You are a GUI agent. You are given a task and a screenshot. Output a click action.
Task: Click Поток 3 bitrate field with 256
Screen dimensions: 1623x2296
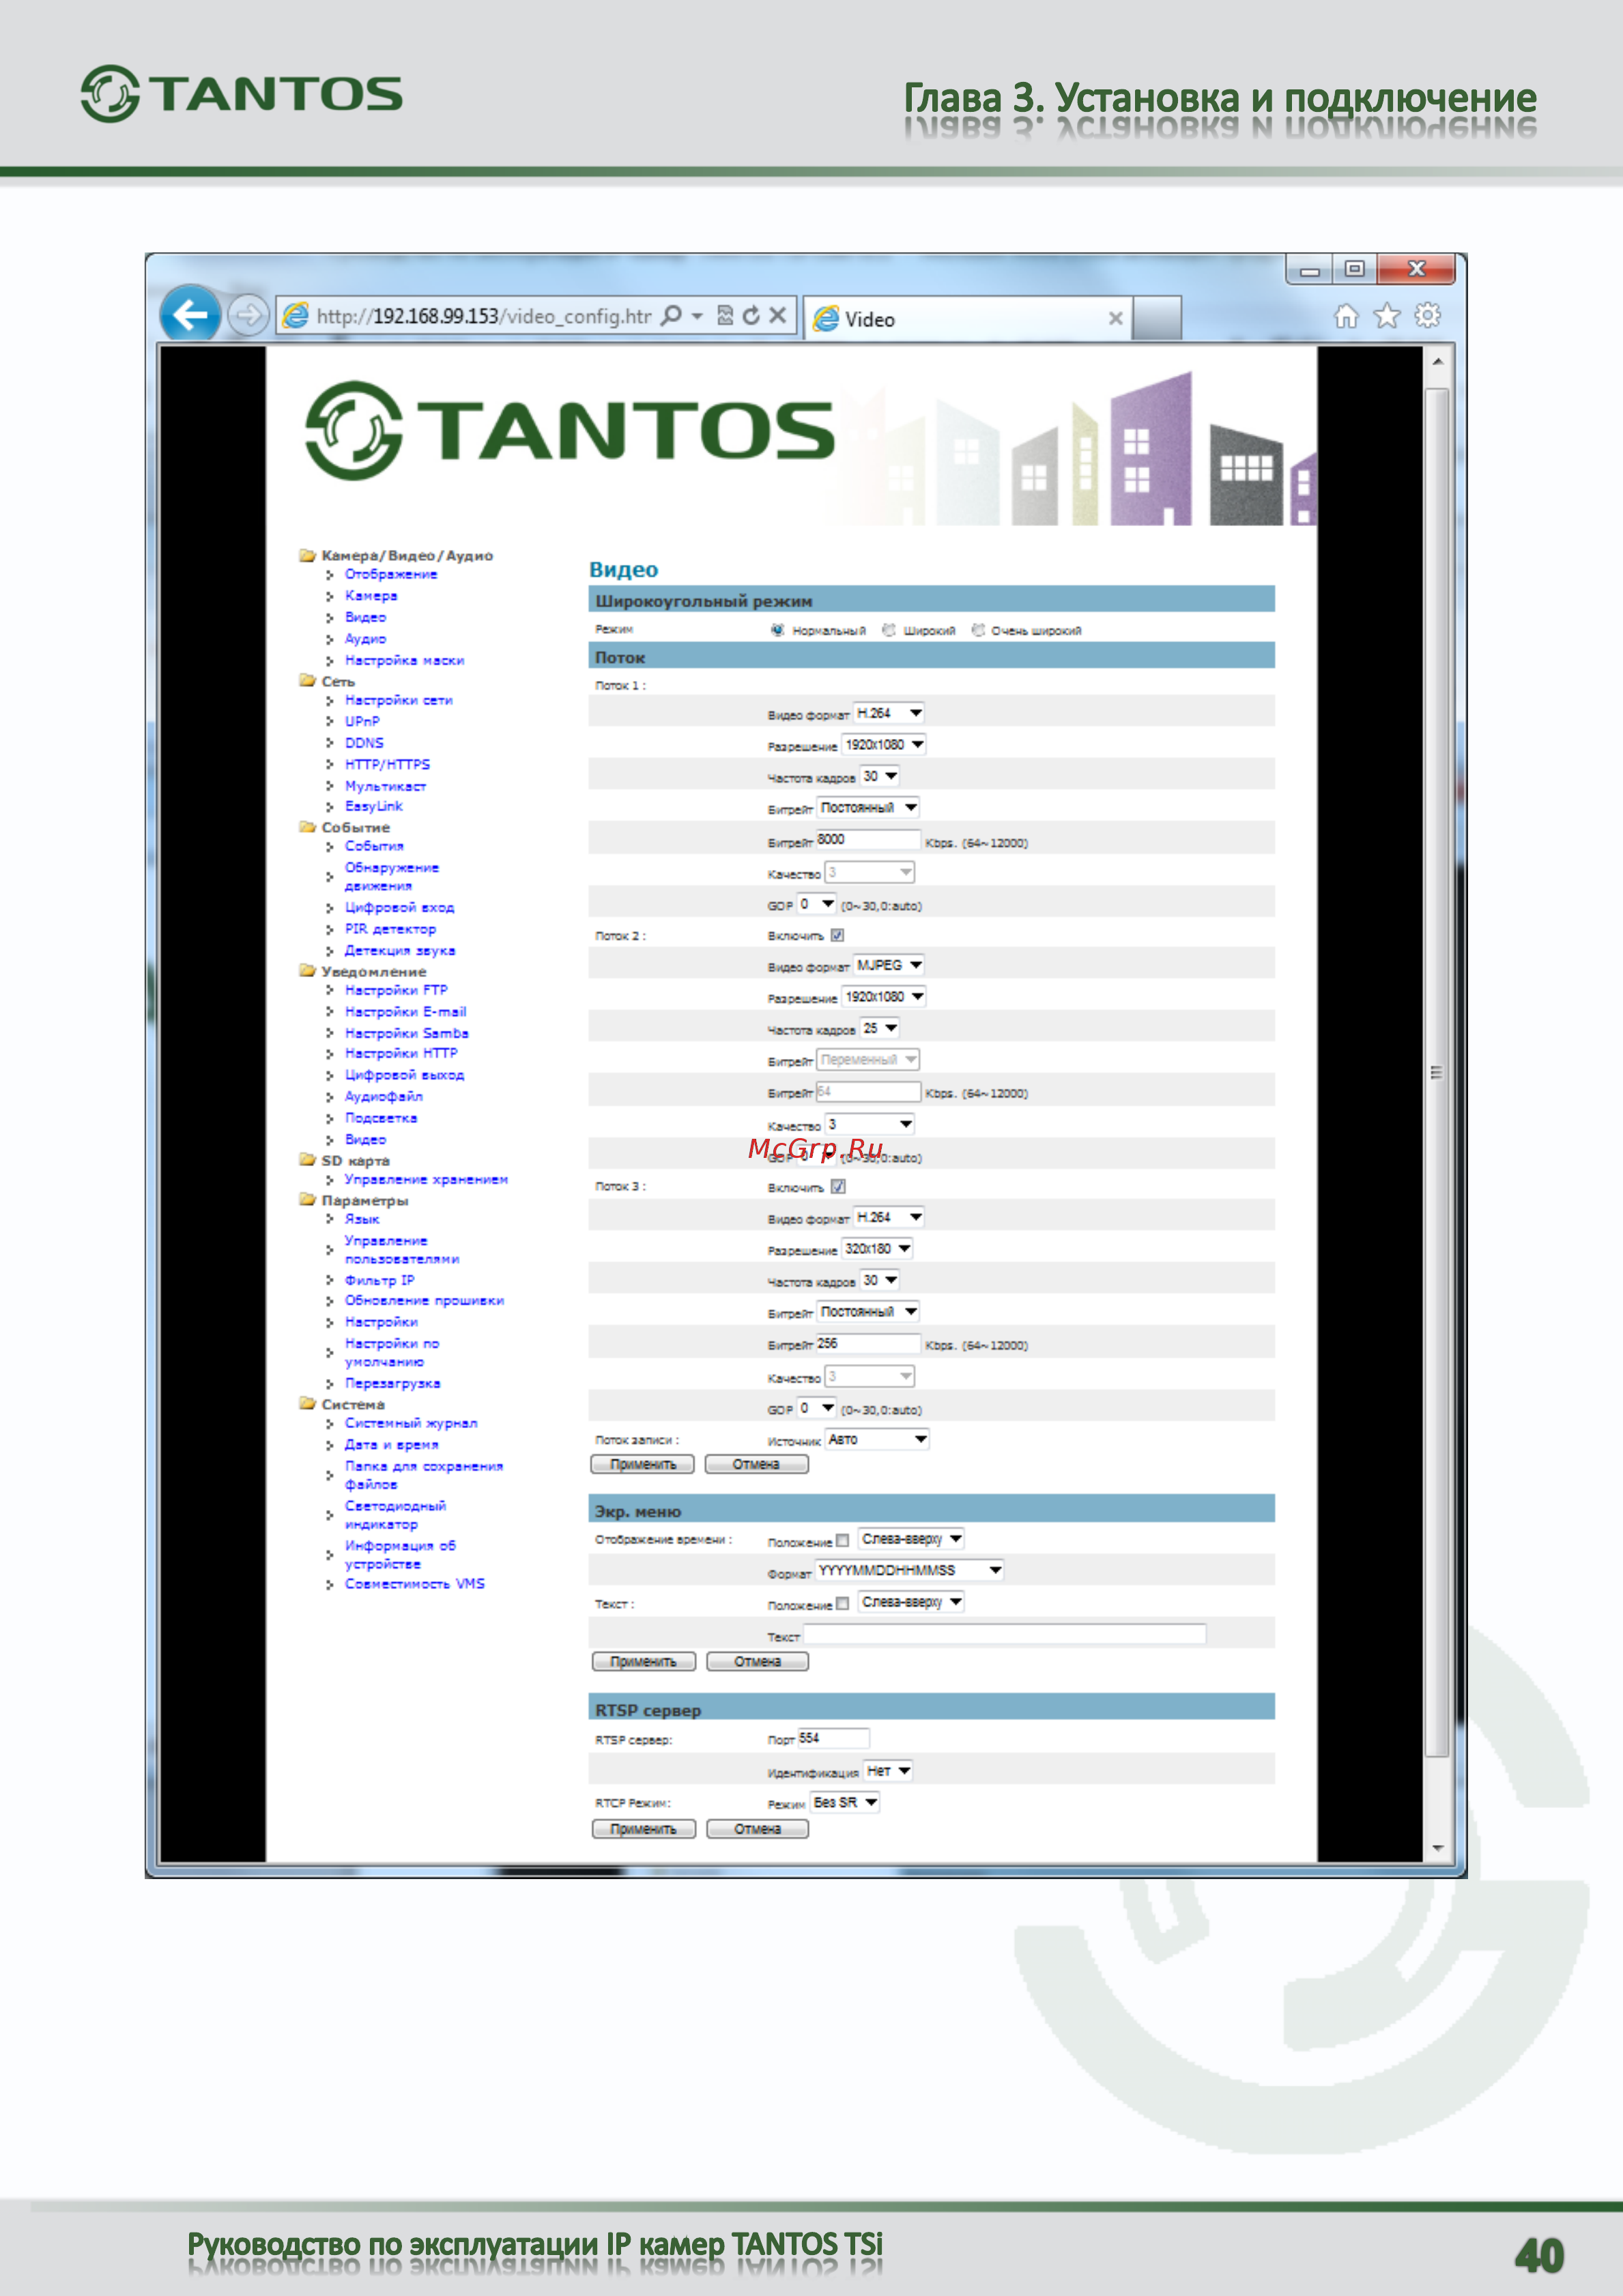coord(868,1344)
